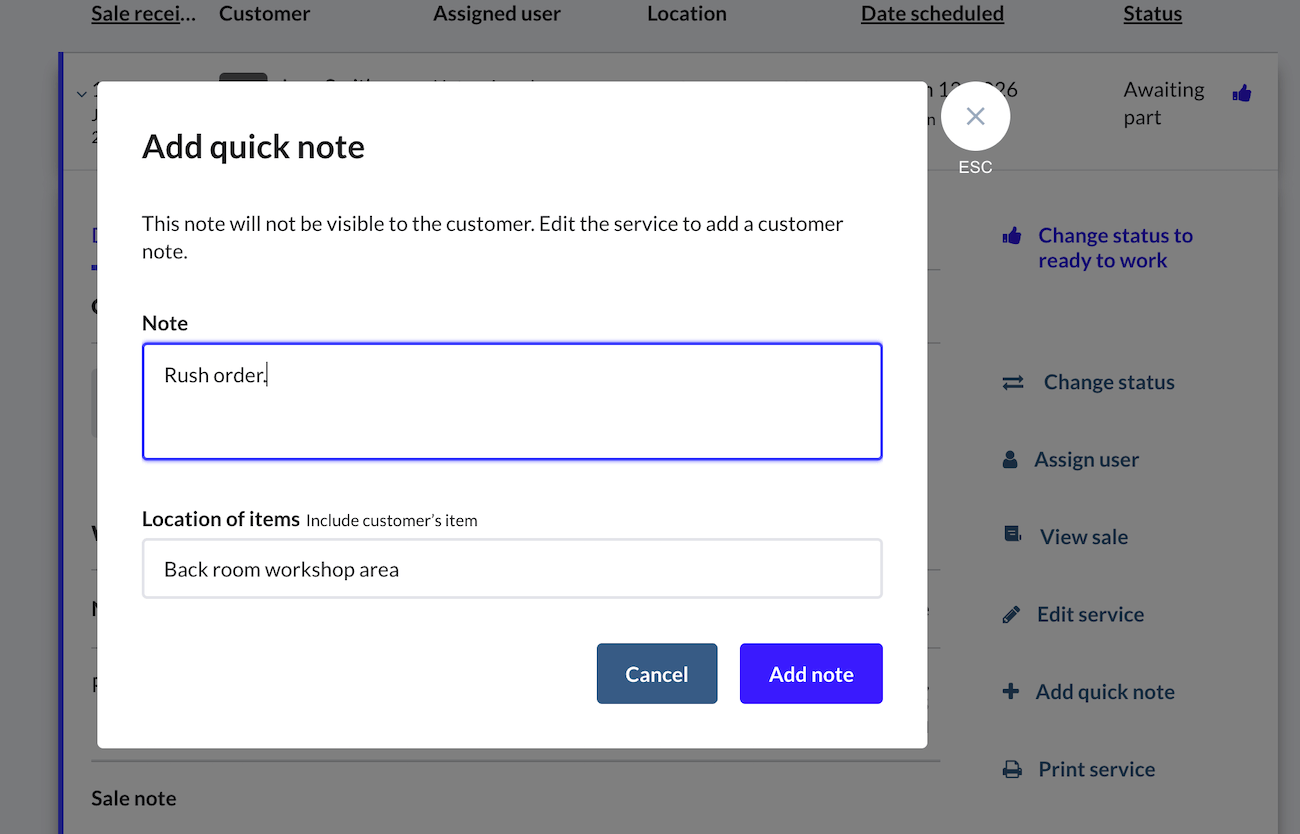Viewport: 1300px width, 834px height.
Task: Sort by the Sale receipt column header
Action: [144, 14]
